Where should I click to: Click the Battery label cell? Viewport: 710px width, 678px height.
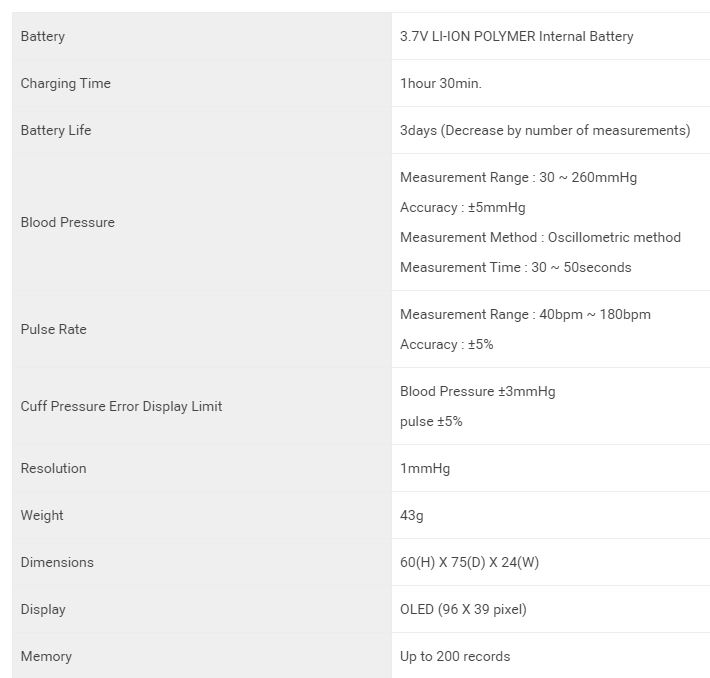pos(43,36)
